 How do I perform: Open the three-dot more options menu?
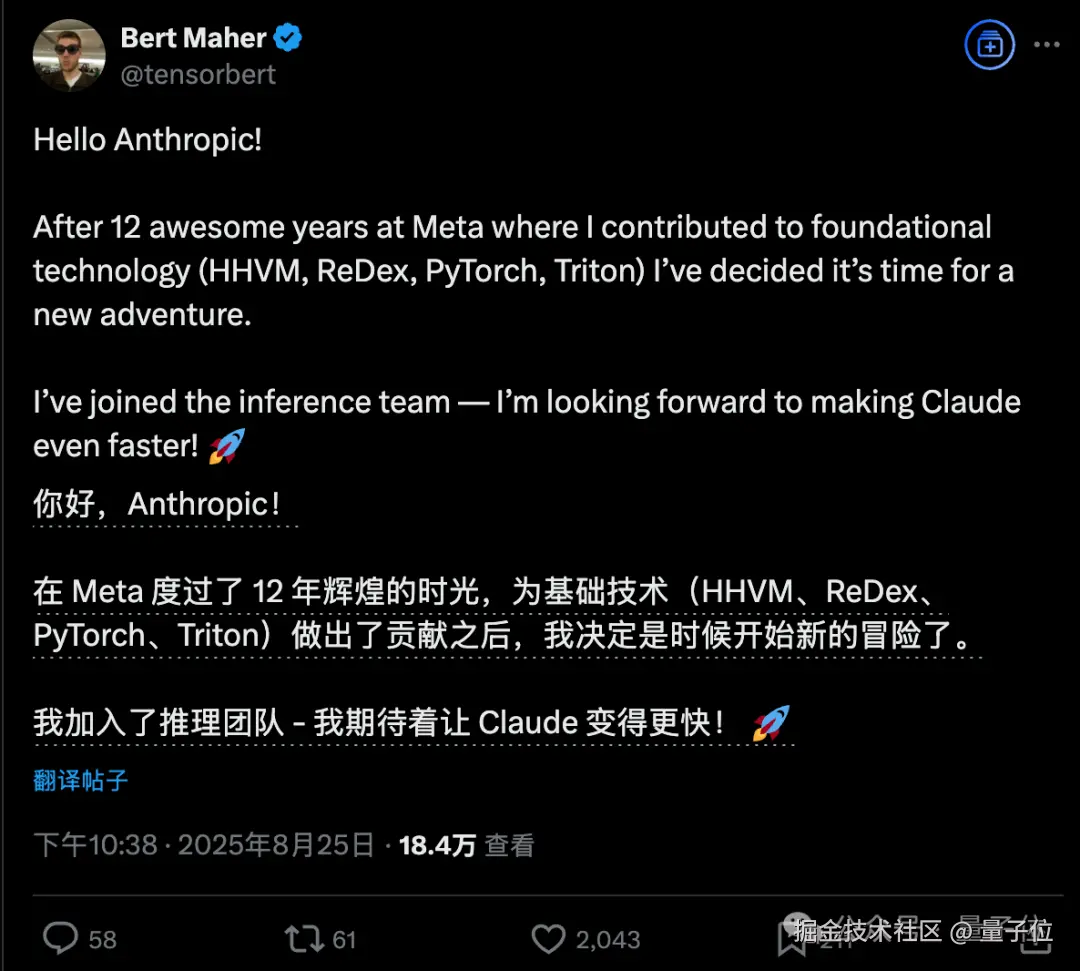point(1046,46)
